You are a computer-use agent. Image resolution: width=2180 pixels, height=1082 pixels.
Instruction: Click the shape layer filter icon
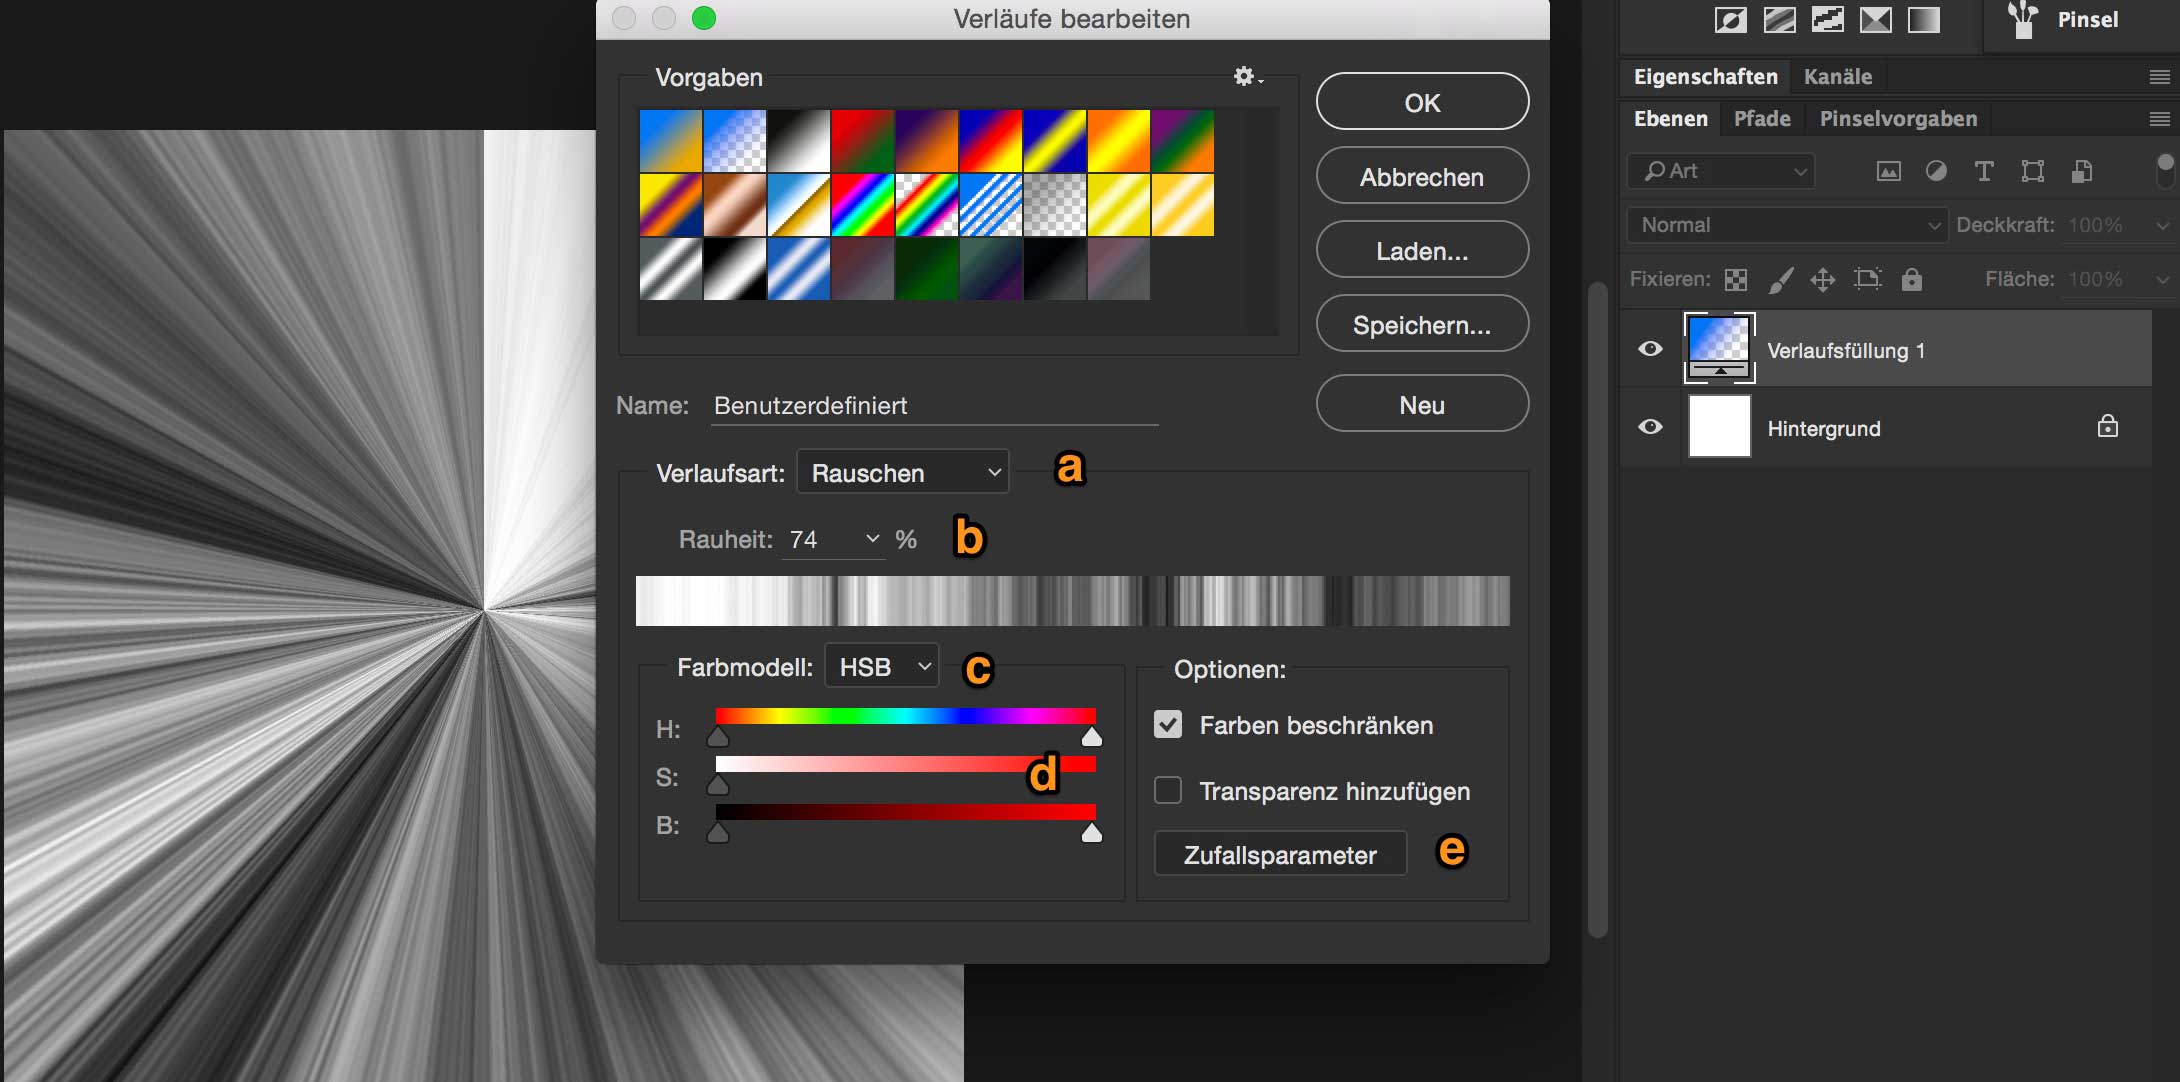[2032, 171]
